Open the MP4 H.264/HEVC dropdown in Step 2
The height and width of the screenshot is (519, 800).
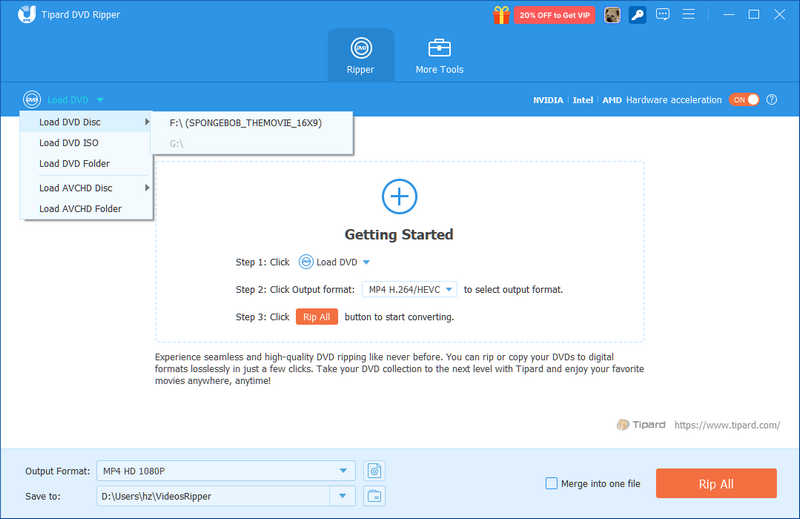(410, 289)
